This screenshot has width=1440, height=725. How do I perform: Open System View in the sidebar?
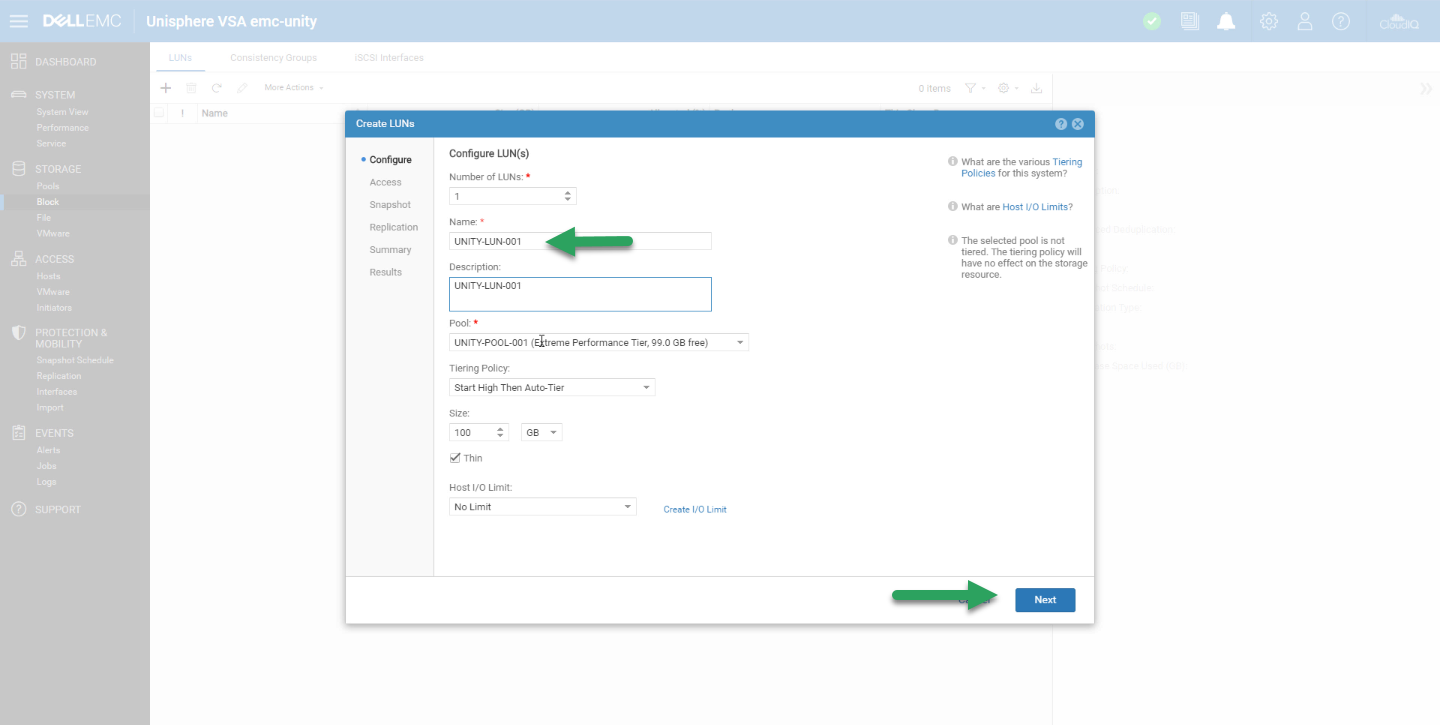pos(62,112)
